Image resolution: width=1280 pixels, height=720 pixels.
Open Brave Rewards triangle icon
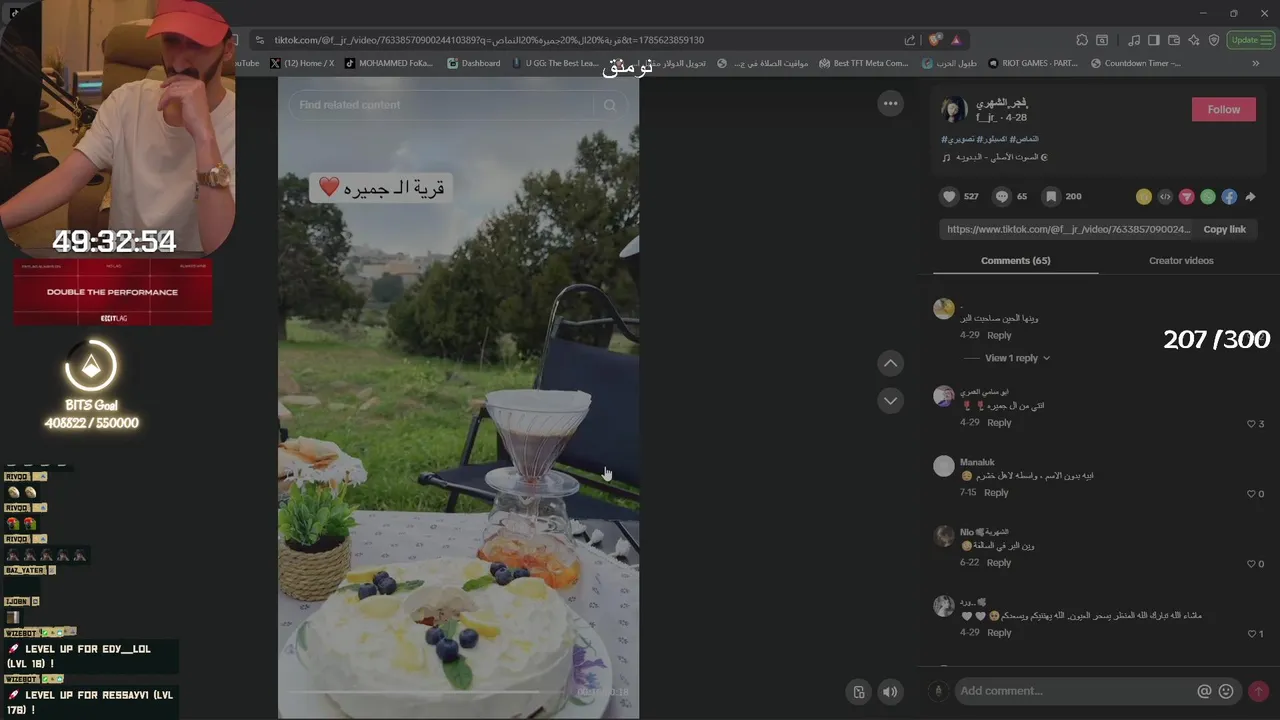click(956, 40)
